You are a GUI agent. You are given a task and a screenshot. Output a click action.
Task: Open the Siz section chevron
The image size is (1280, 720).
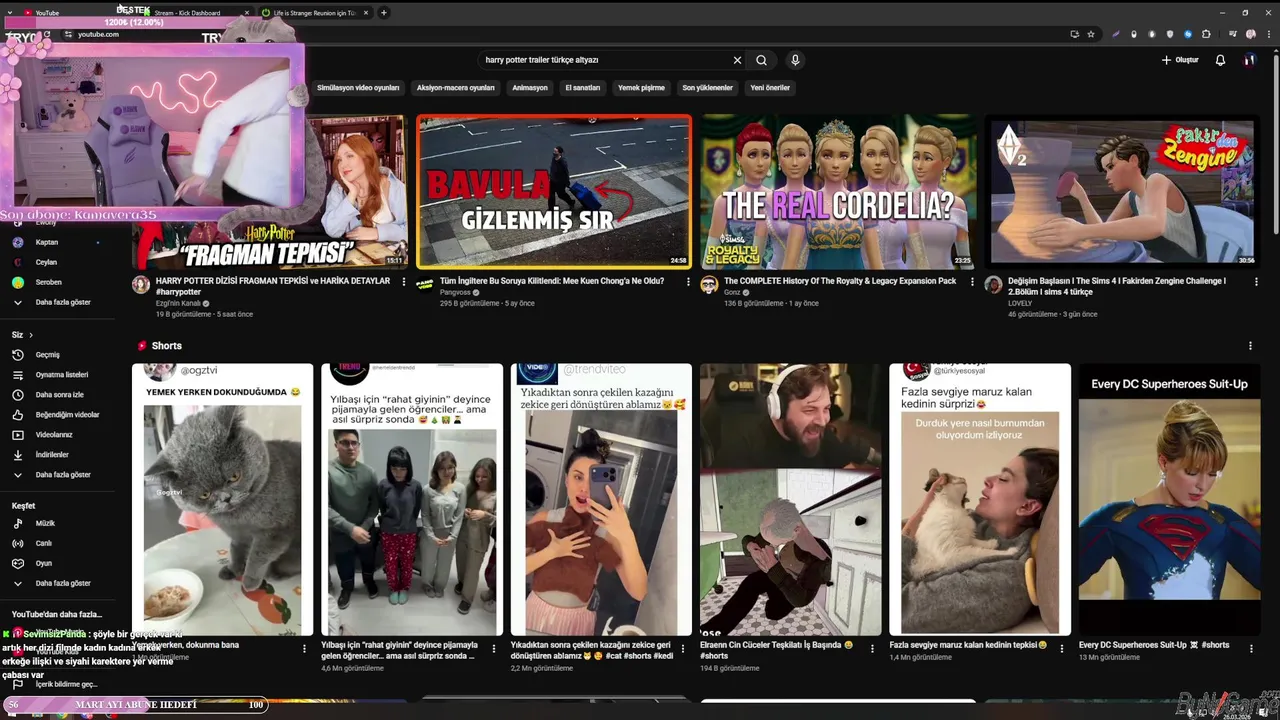pyautogui.click(x=31, y=335)
